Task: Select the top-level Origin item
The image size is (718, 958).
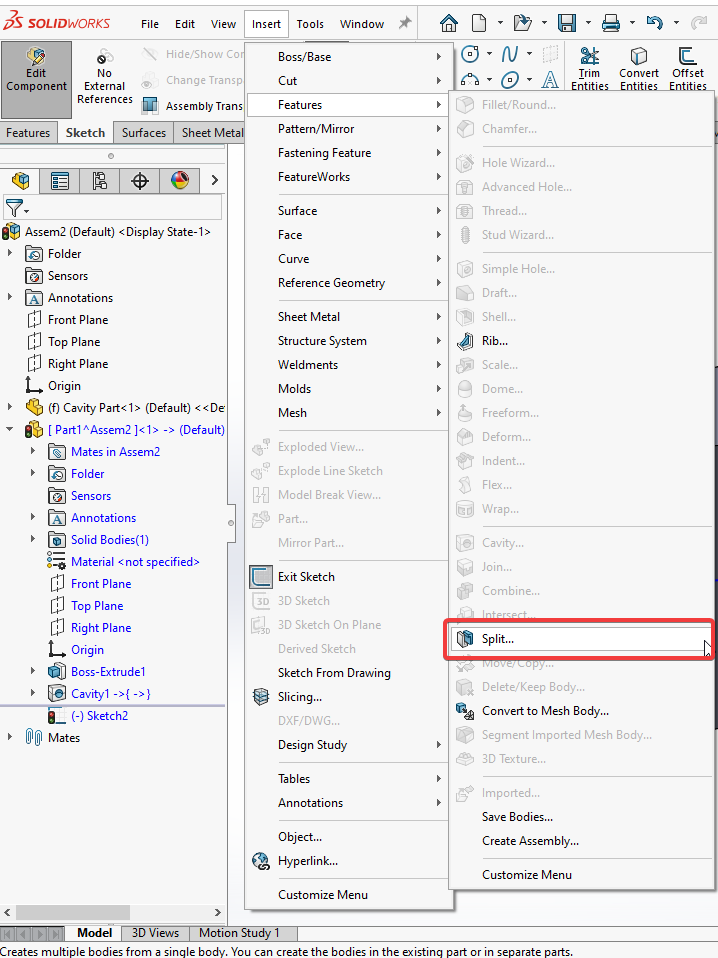Action: [x=64, y=386]
